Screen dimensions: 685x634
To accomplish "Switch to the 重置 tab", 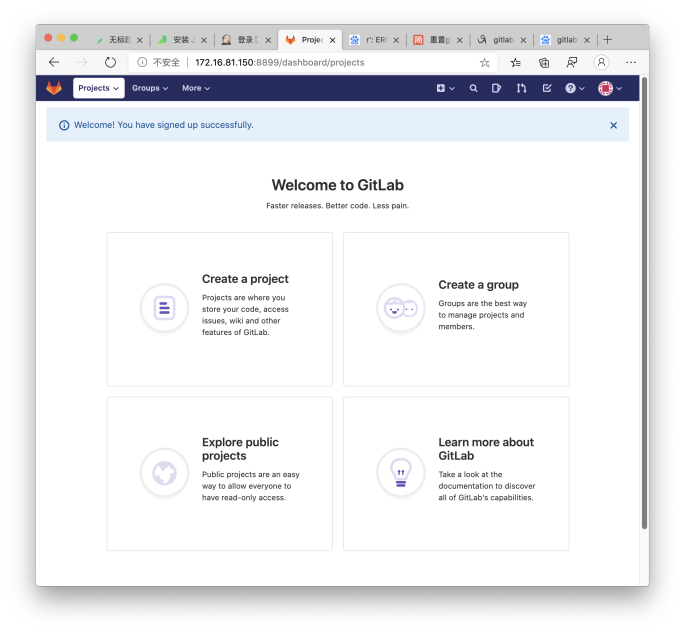I will 438,40.
